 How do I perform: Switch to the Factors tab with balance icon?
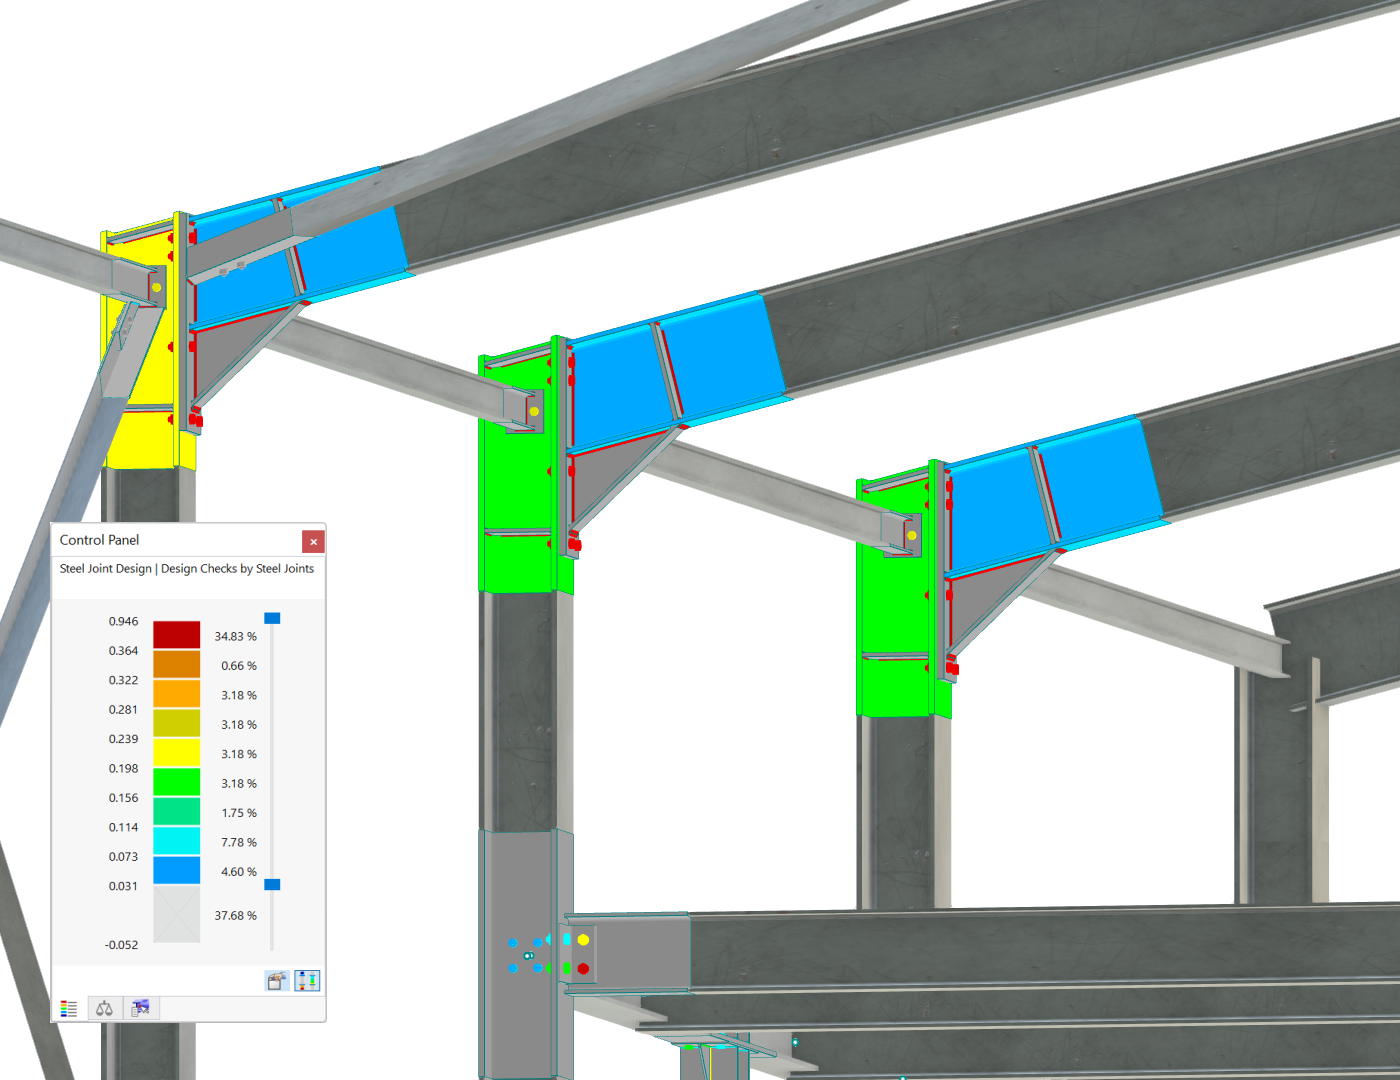(104, 1008)
